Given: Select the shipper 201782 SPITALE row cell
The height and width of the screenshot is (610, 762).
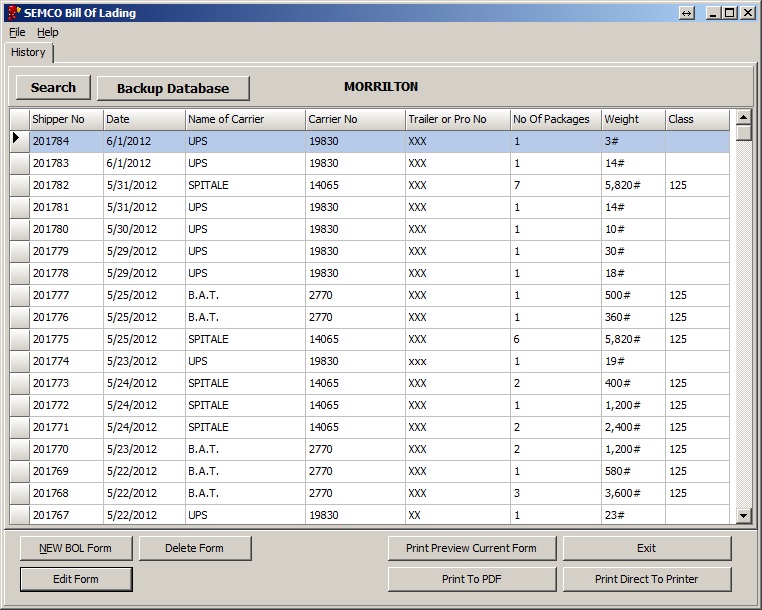Looking at the screenshot, I should [244, 185].
